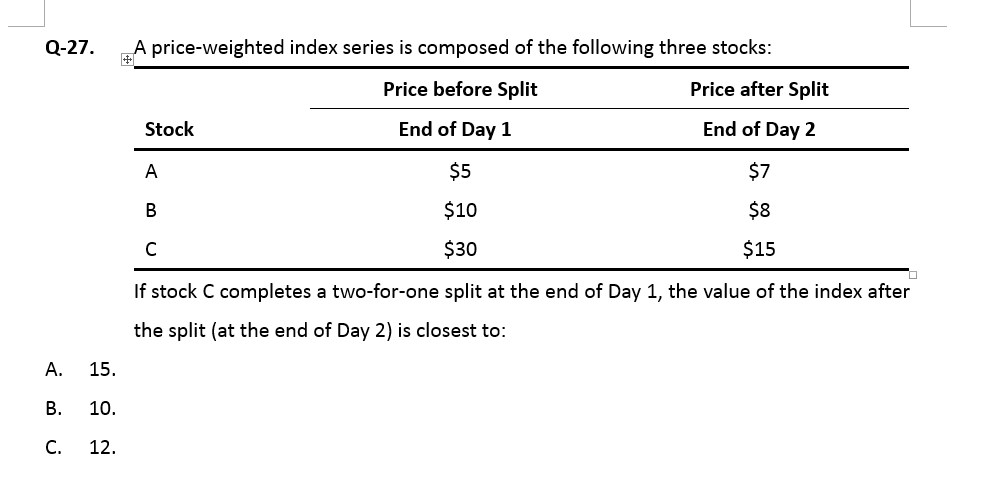
Task: Choose answer option C, 12
Action: coord(101,447)
